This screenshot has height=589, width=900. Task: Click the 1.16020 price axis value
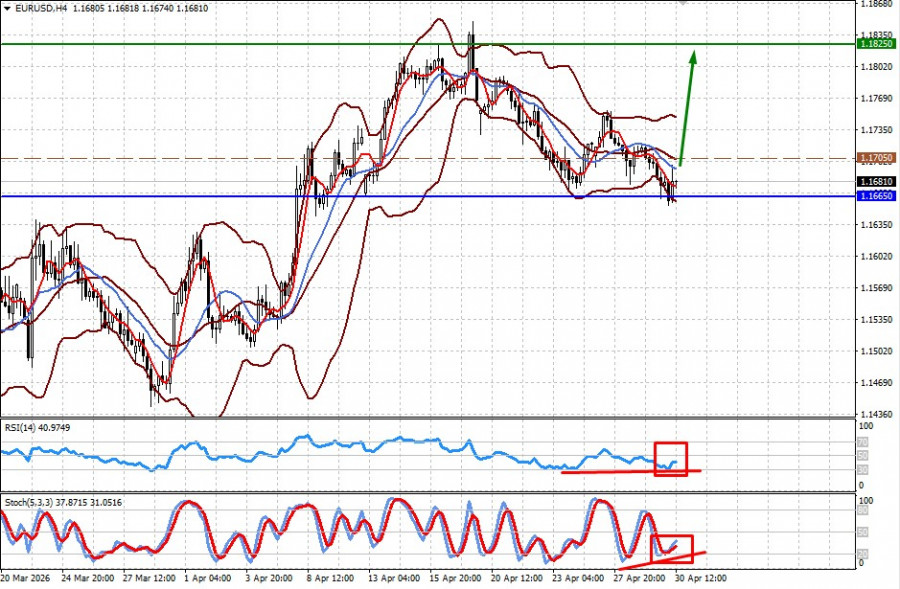coord(877,256)
